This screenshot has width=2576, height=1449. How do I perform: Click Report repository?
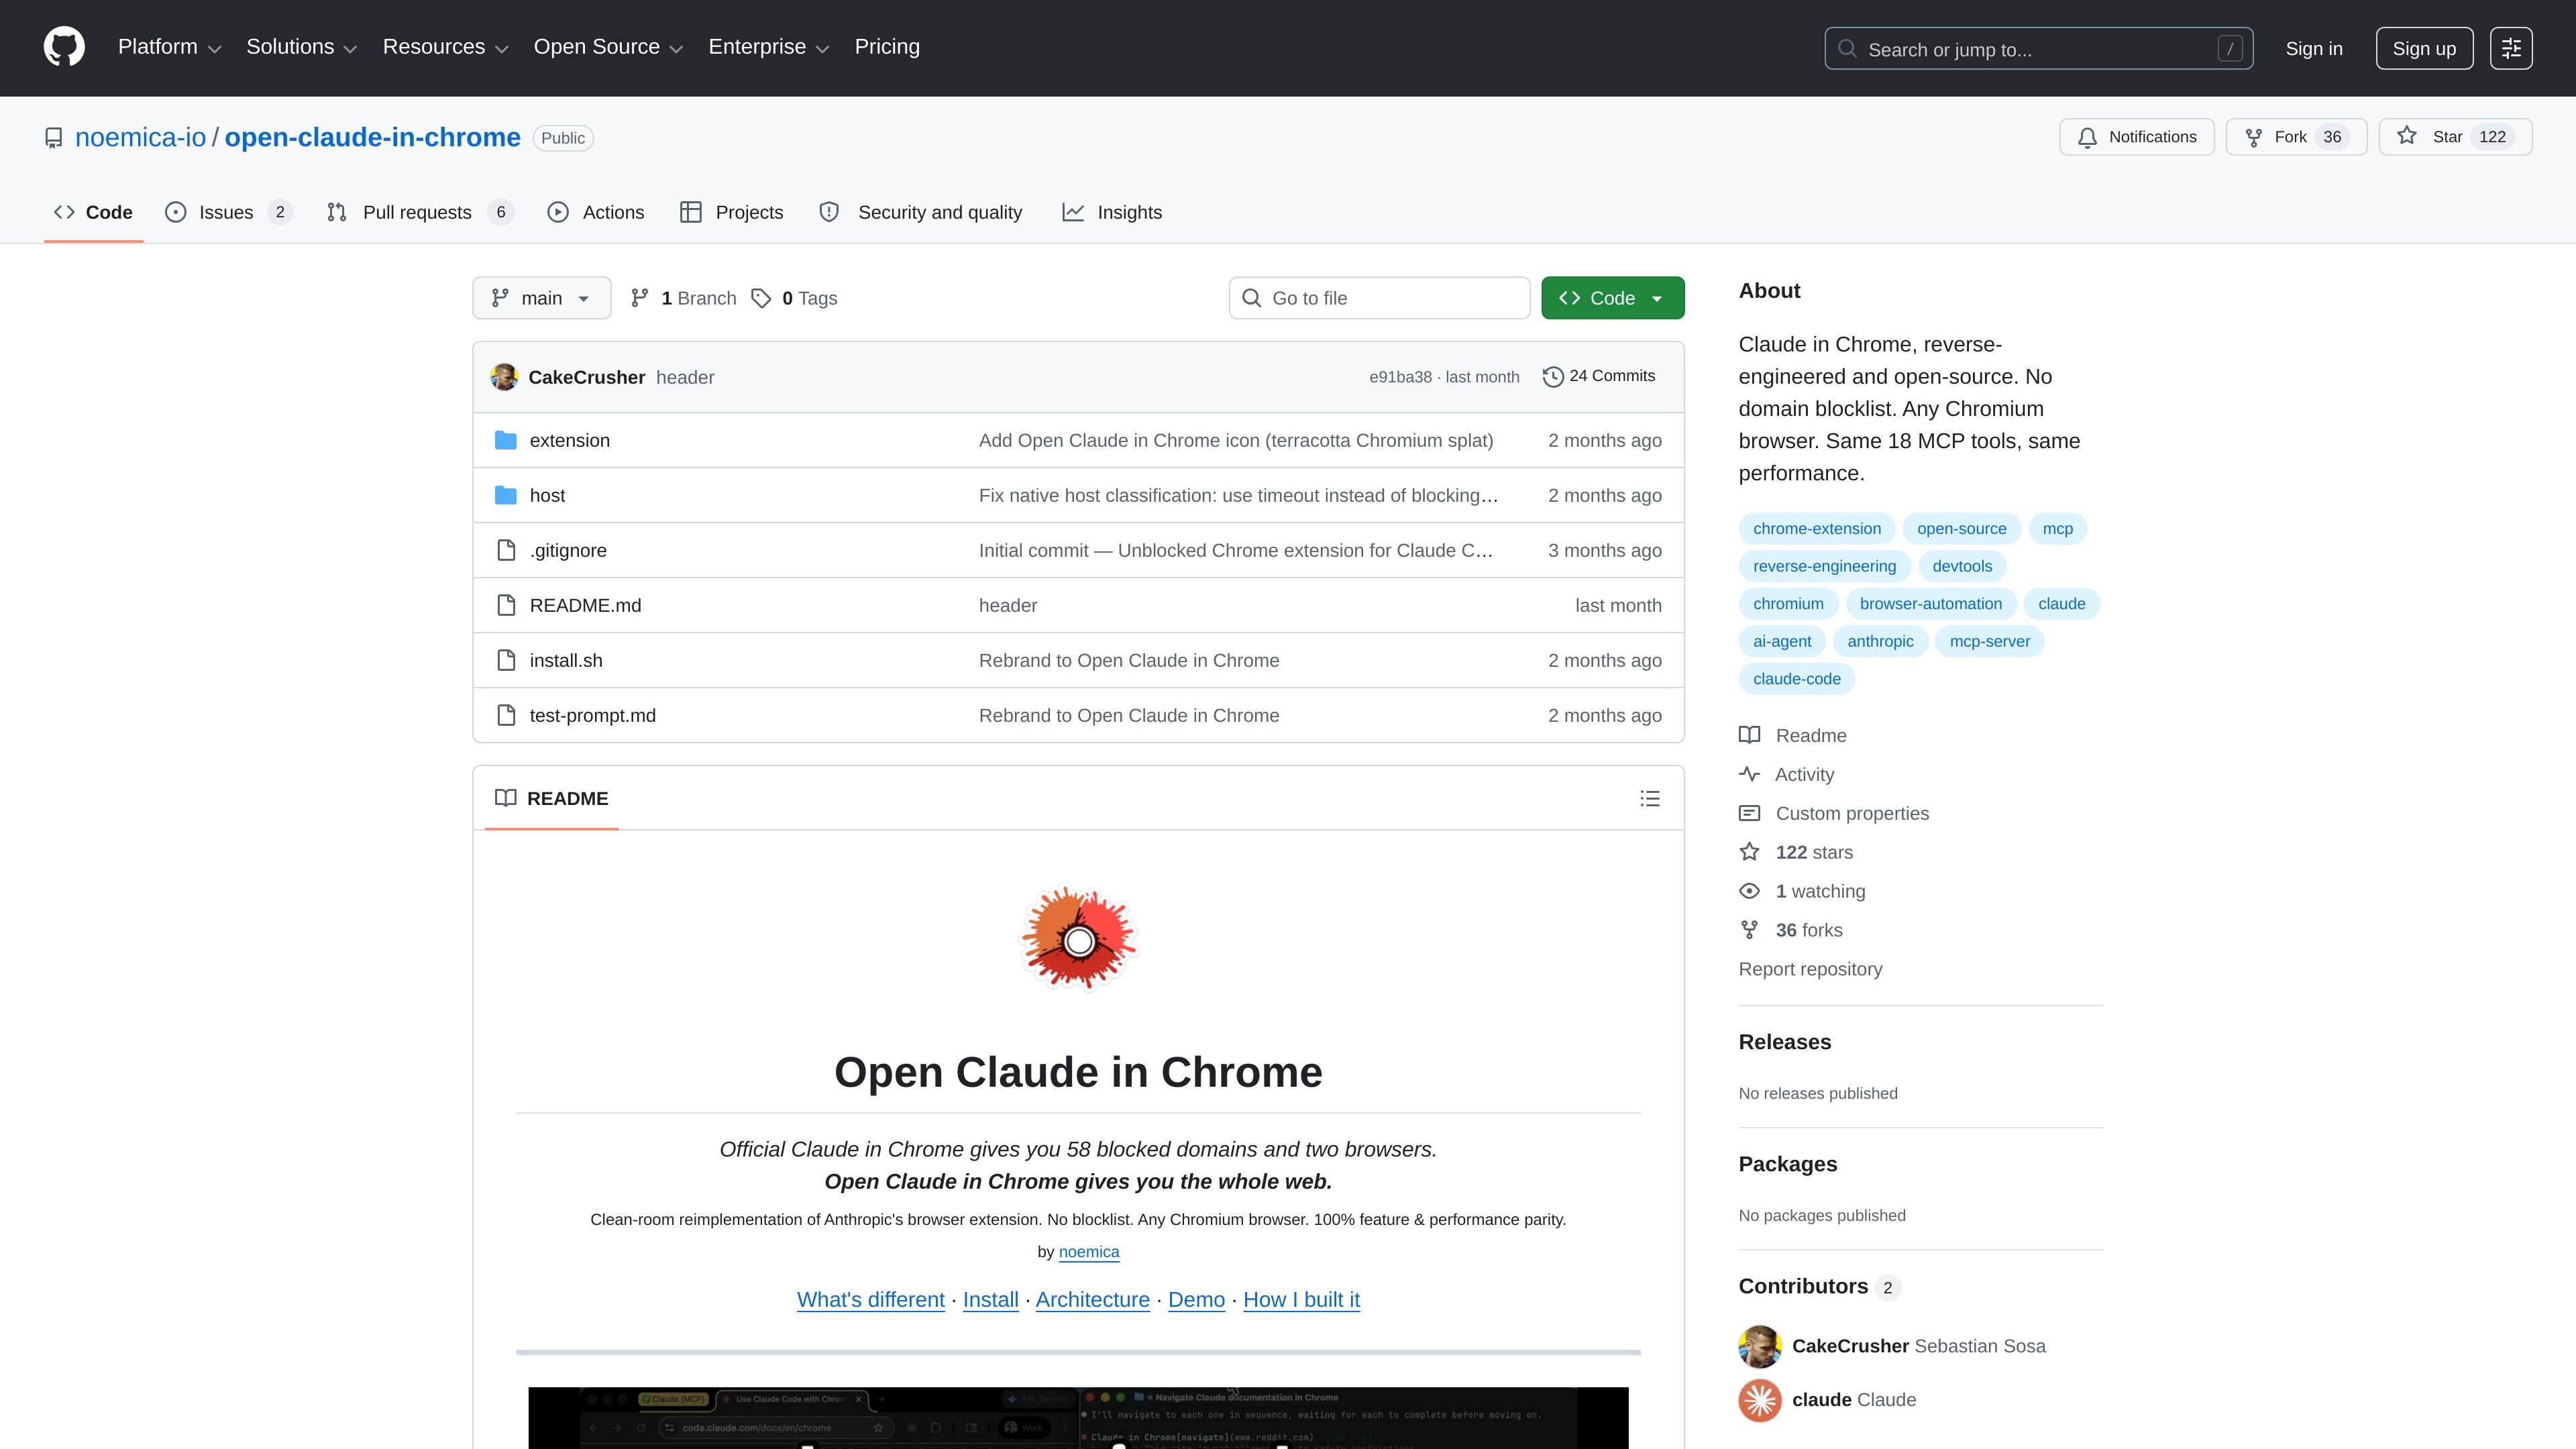[x=1810, y=969]
